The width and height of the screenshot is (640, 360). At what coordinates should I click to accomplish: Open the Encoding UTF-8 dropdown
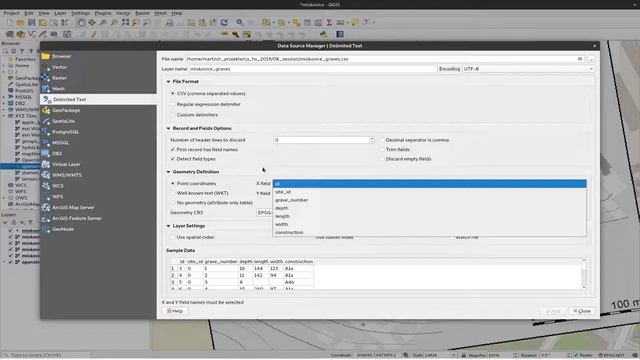click(x=528, y=69)
